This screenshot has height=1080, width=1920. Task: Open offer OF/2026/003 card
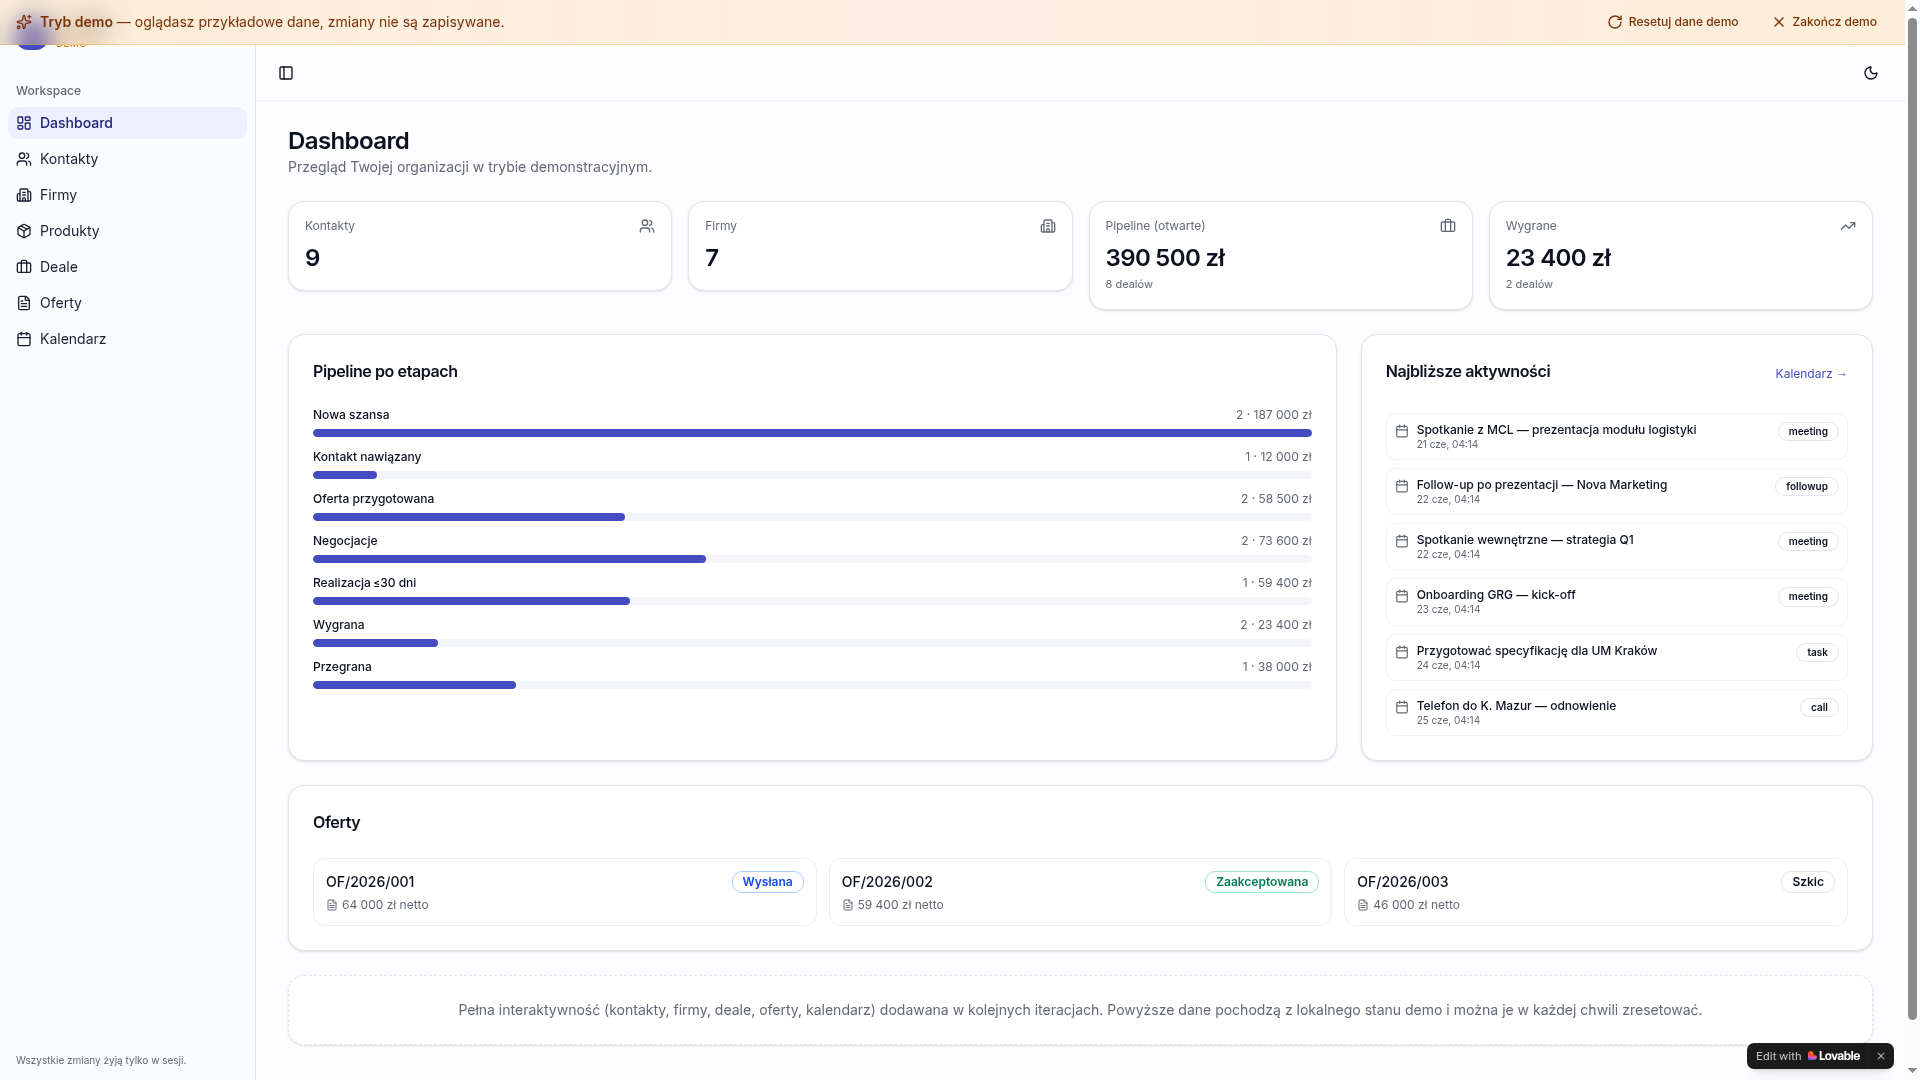coord(1595,892)
